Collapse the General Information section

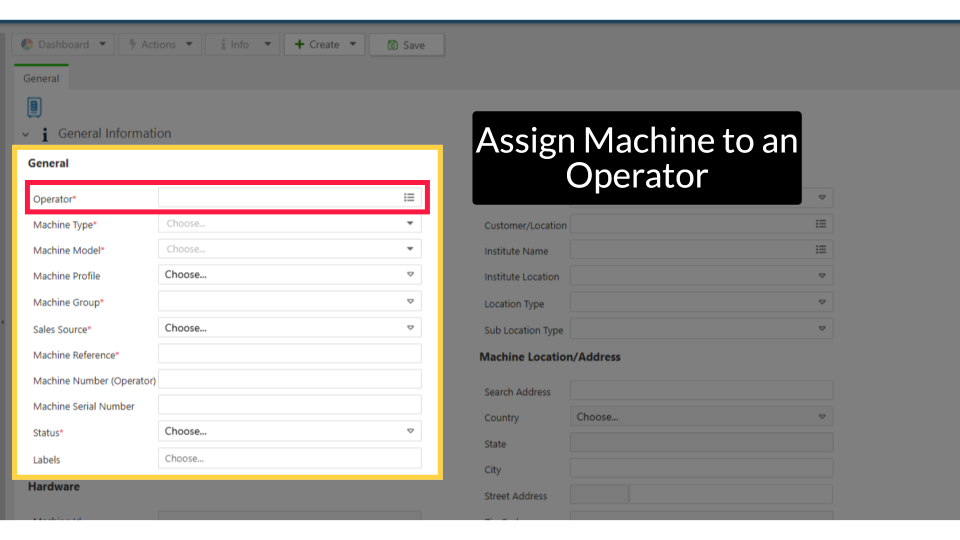click(26, 134)
